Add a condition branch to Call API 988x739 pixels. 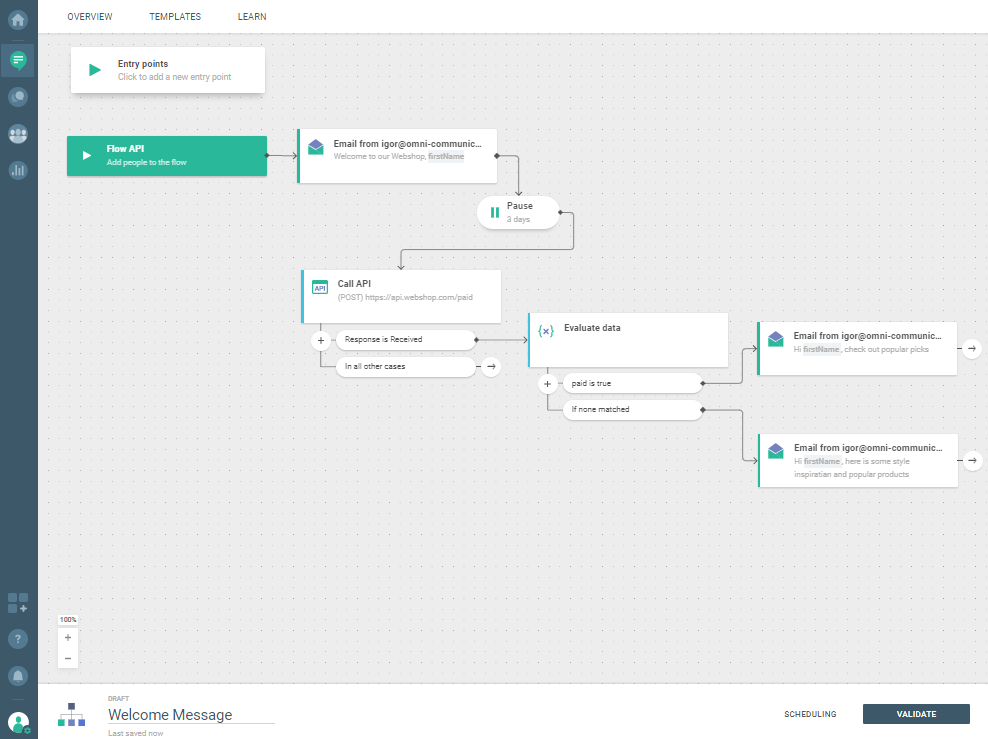[x=321, y=340]
